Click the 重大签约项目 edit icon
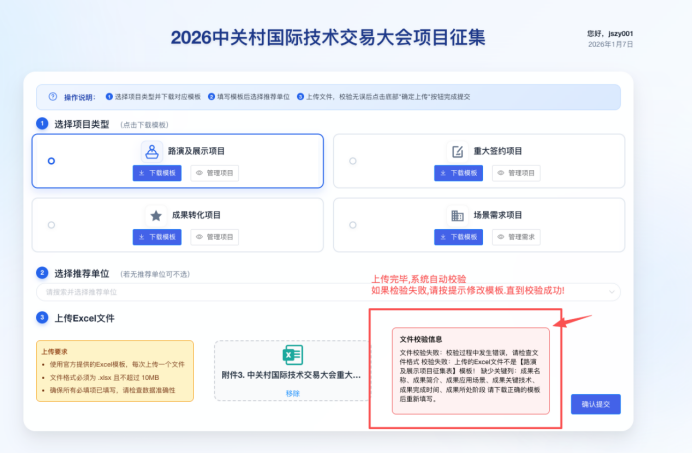 [457, 152]
